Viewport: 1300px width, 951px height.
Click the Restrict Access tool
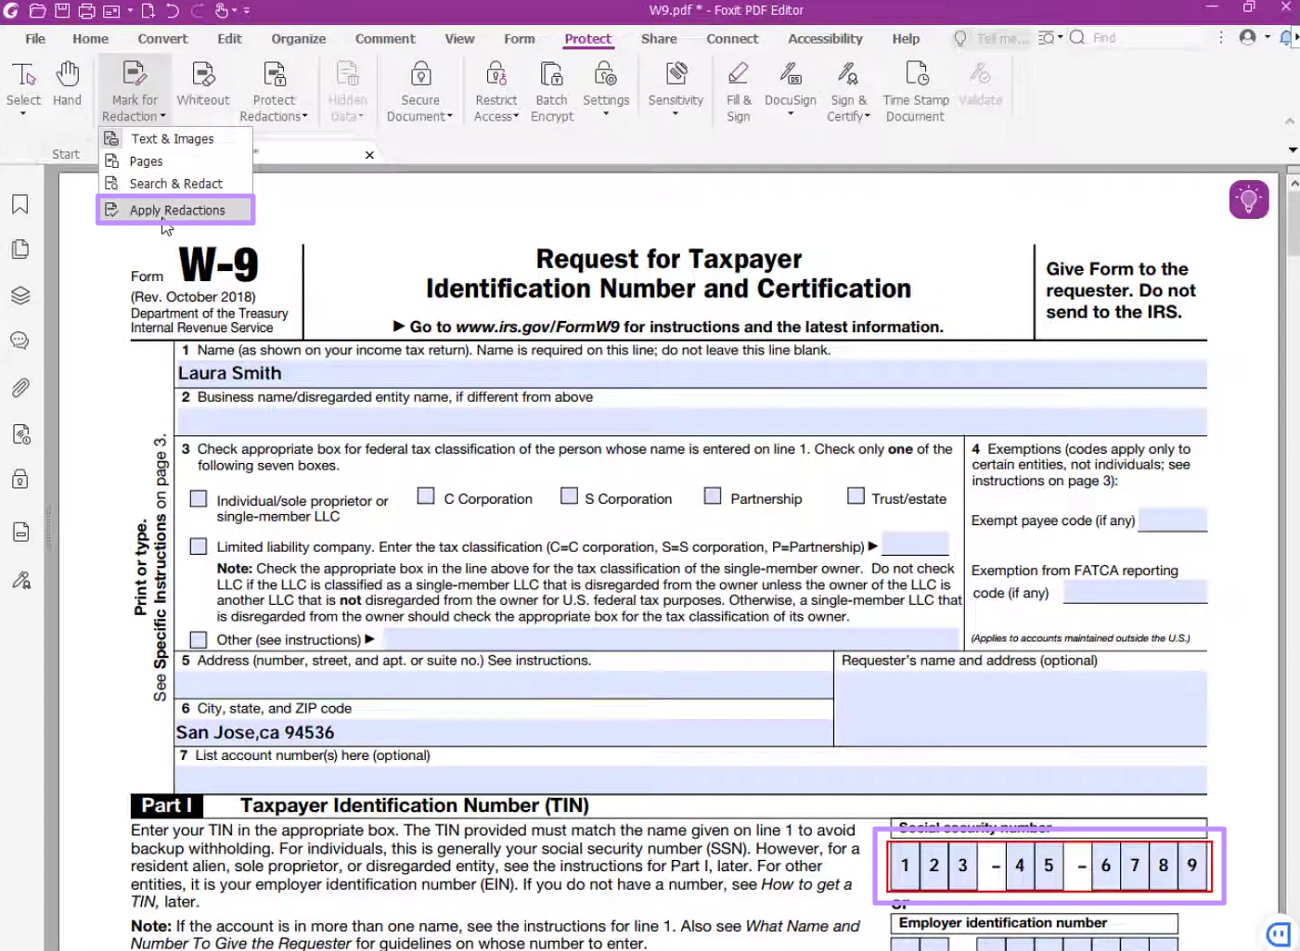pyautogui.click(x=496, y=88)
